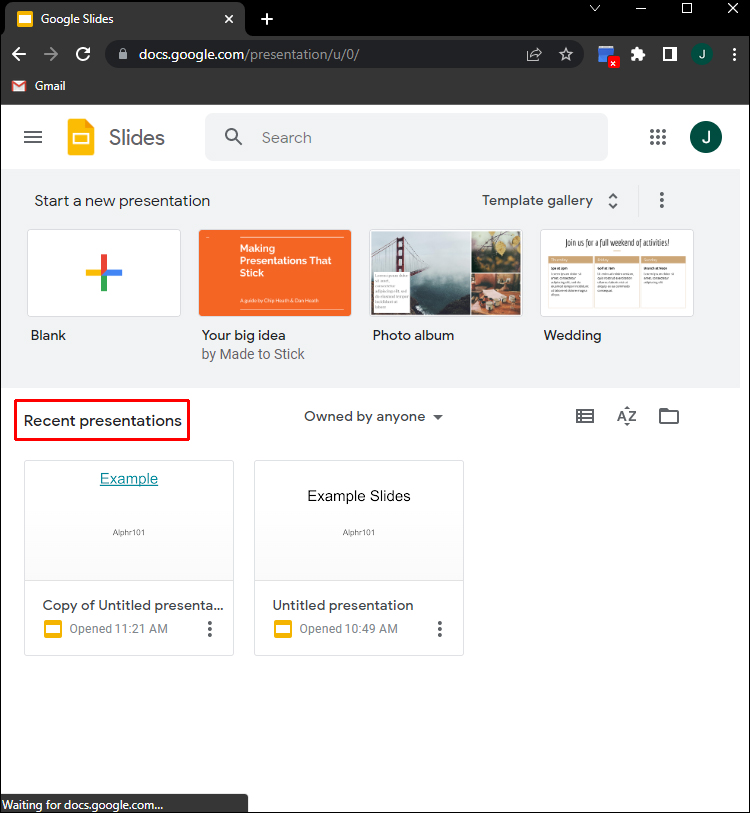Viewport: 750px width, 813px height.
Task: Open file picker folder icon
Action: [669, 416]
